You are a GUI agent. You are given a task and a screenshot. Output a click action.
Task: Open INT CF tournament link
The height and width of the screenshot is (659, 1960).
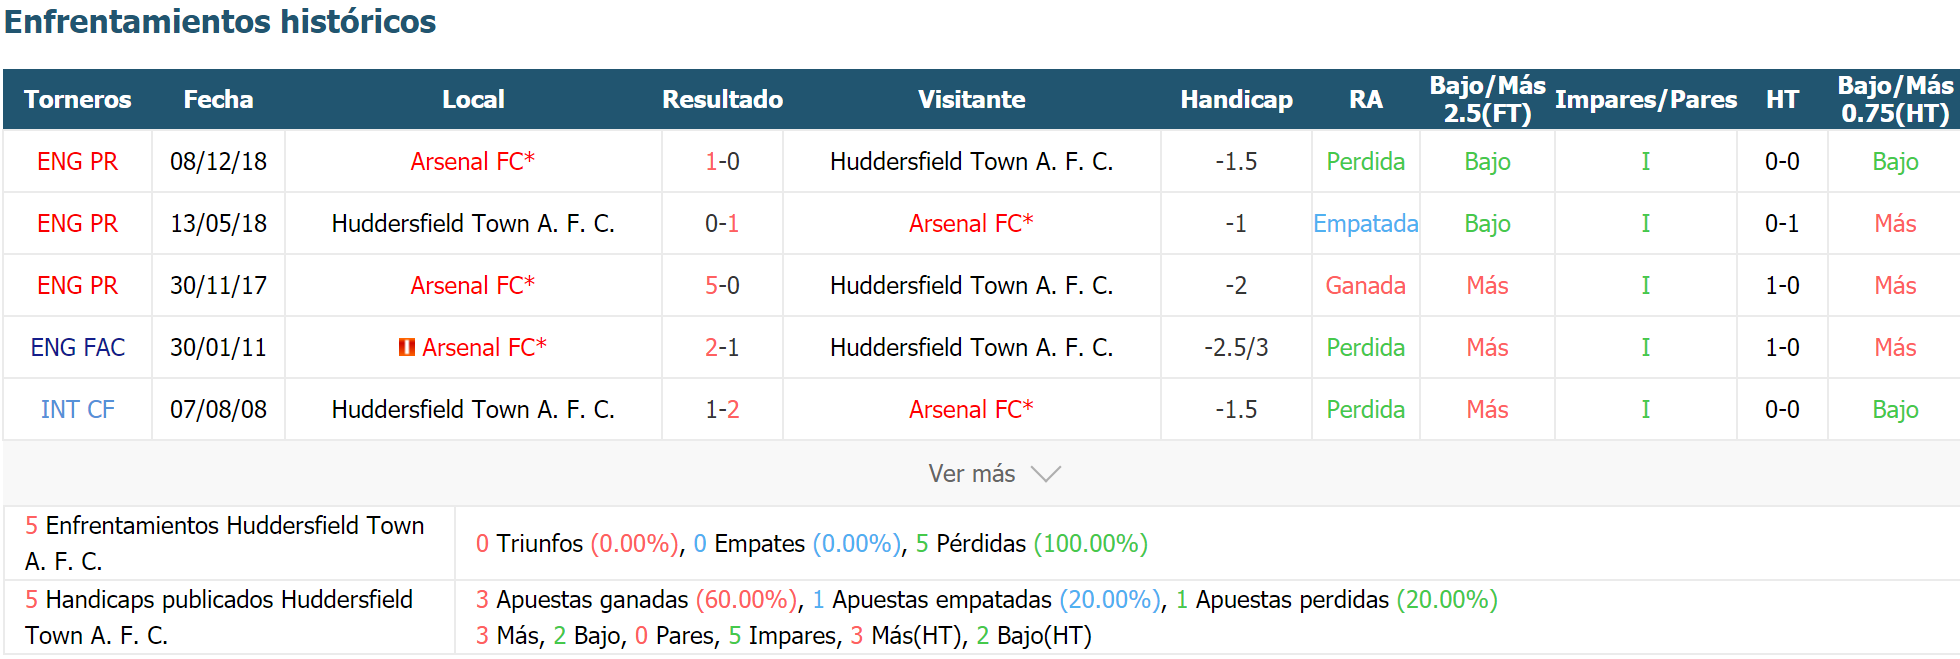coord(77,409)
